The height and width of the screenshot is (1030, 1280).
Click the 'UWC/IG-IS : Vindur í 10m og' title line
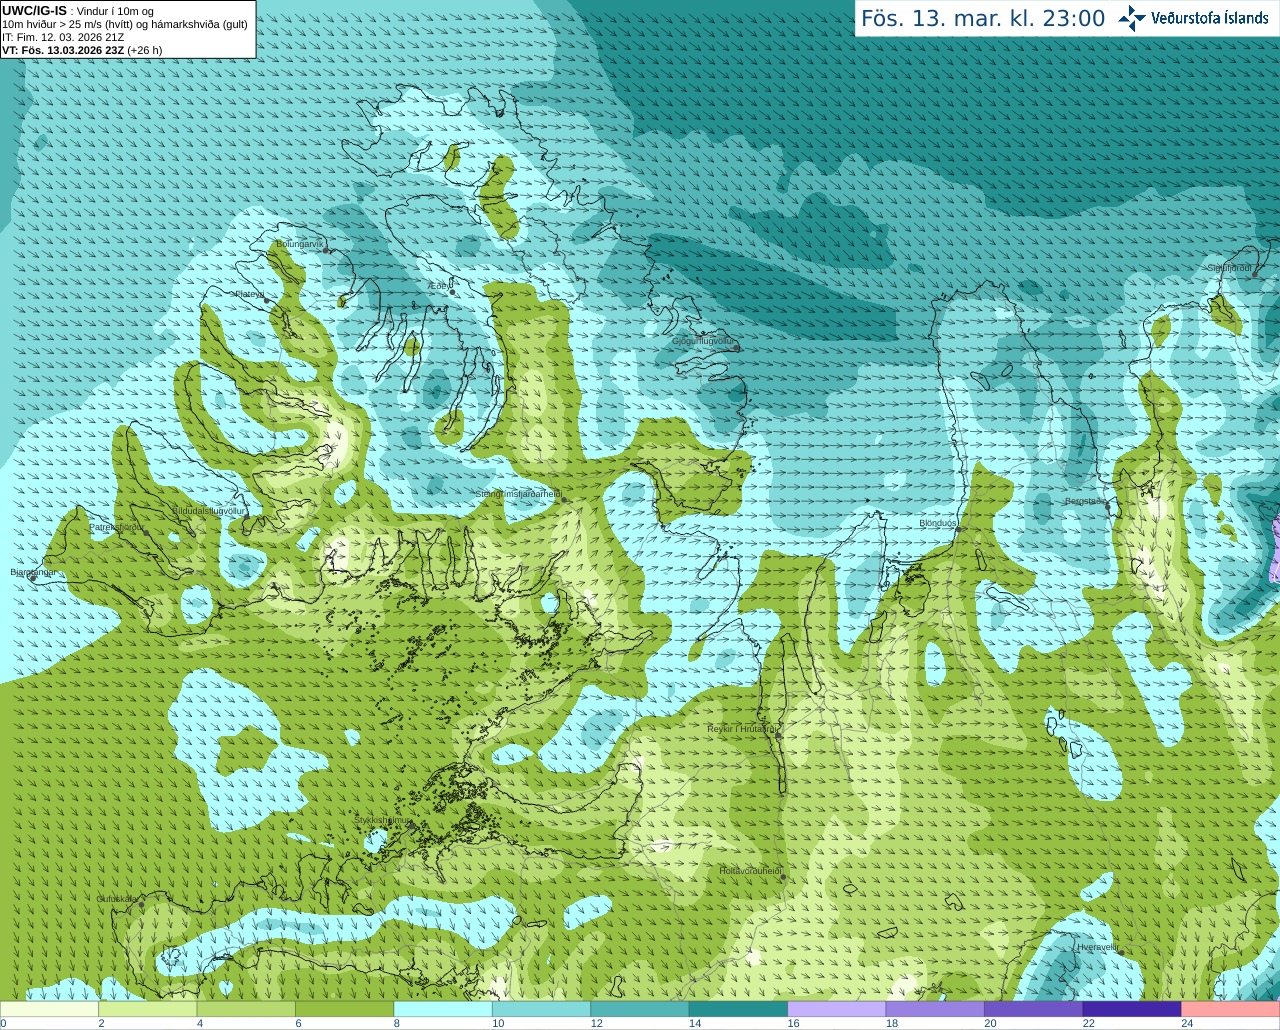click(x=78, y=10)
